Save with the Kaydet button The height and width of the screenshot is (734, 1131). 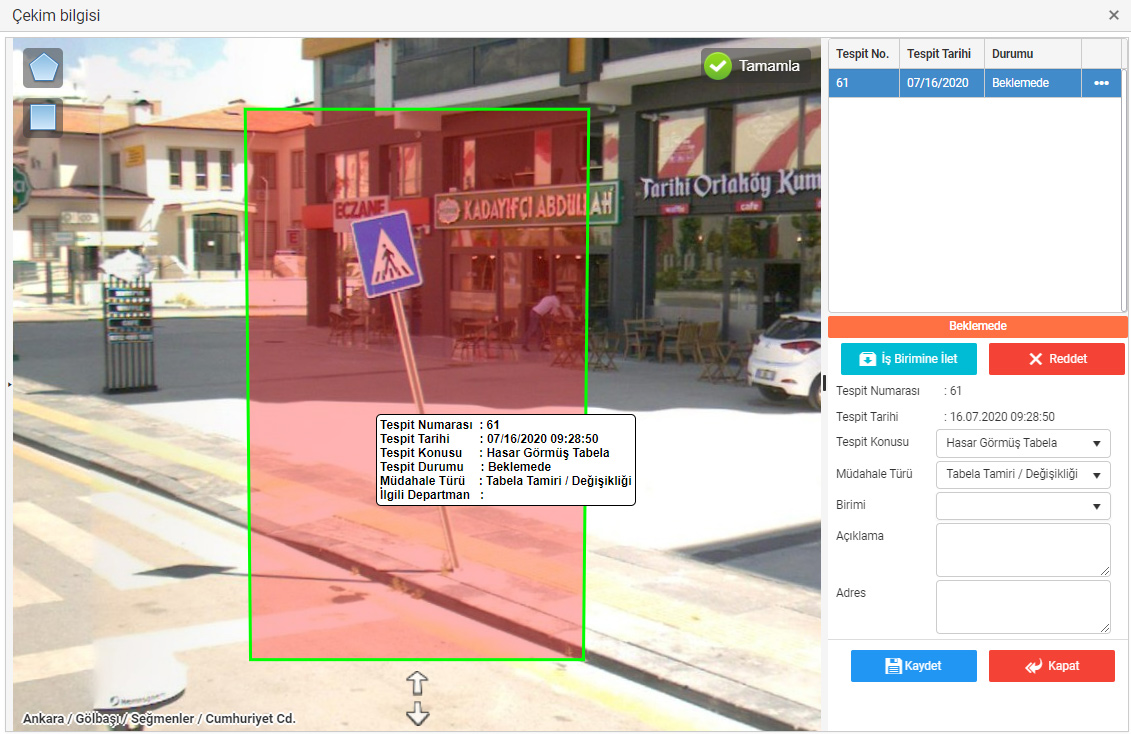[x=913, y=666]
